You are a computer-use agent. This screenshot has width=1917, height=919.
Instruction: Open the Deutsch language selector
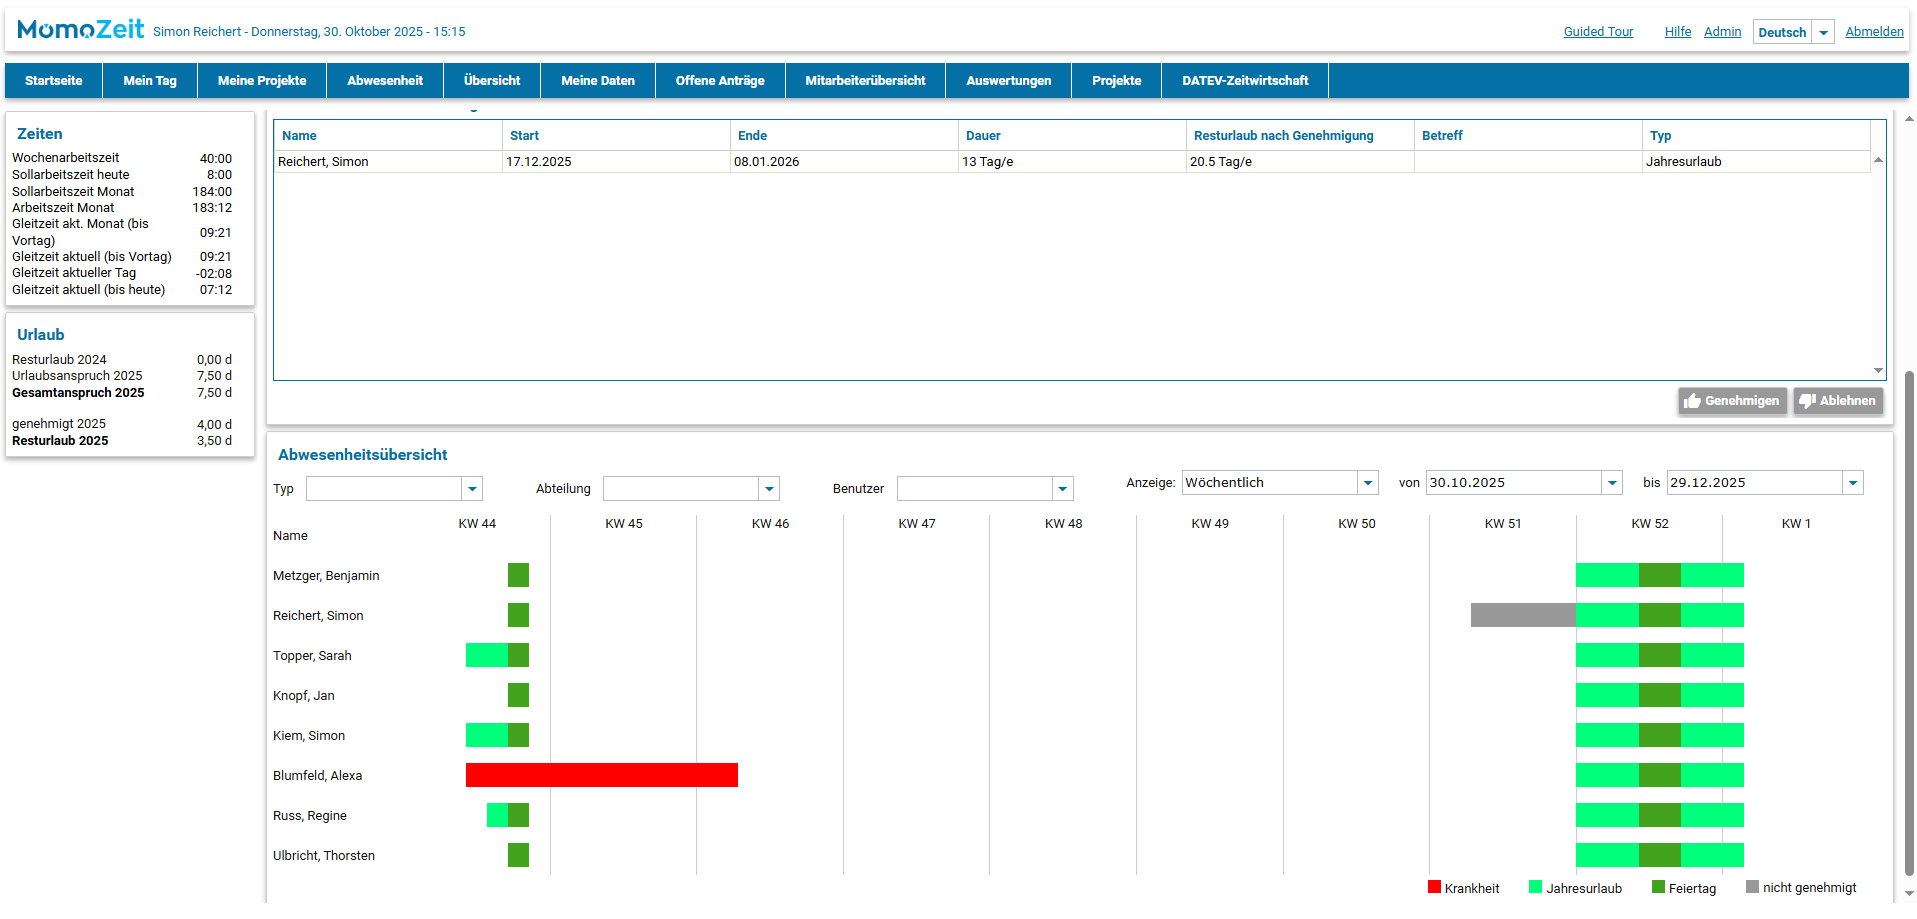[1823, 32]
